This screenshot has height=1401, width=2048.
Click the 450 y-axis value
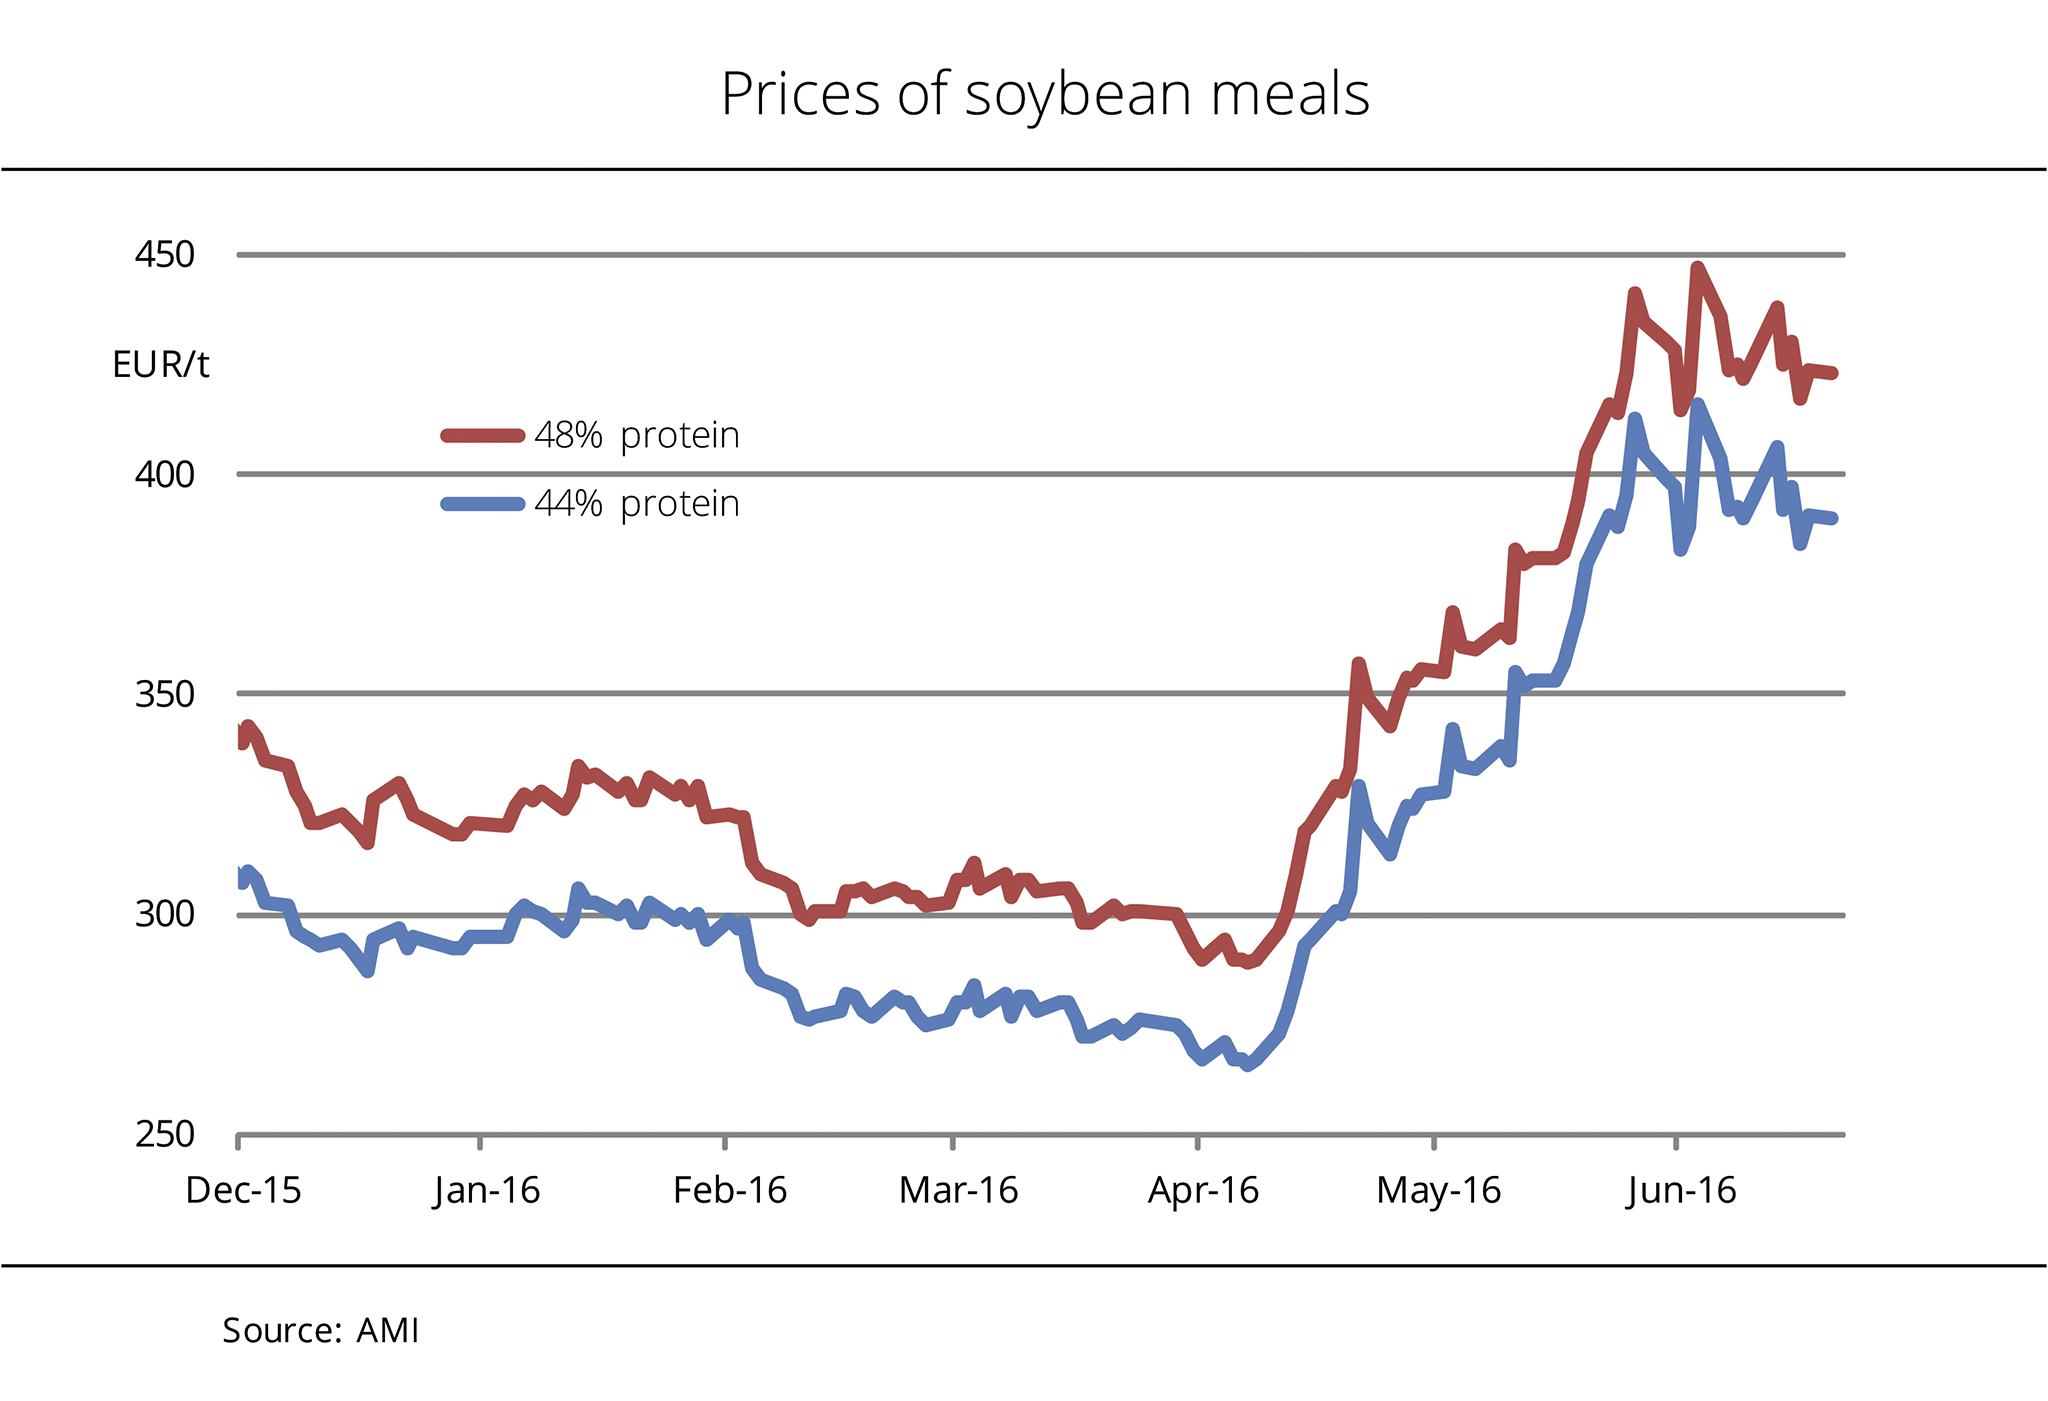point(165,255)
